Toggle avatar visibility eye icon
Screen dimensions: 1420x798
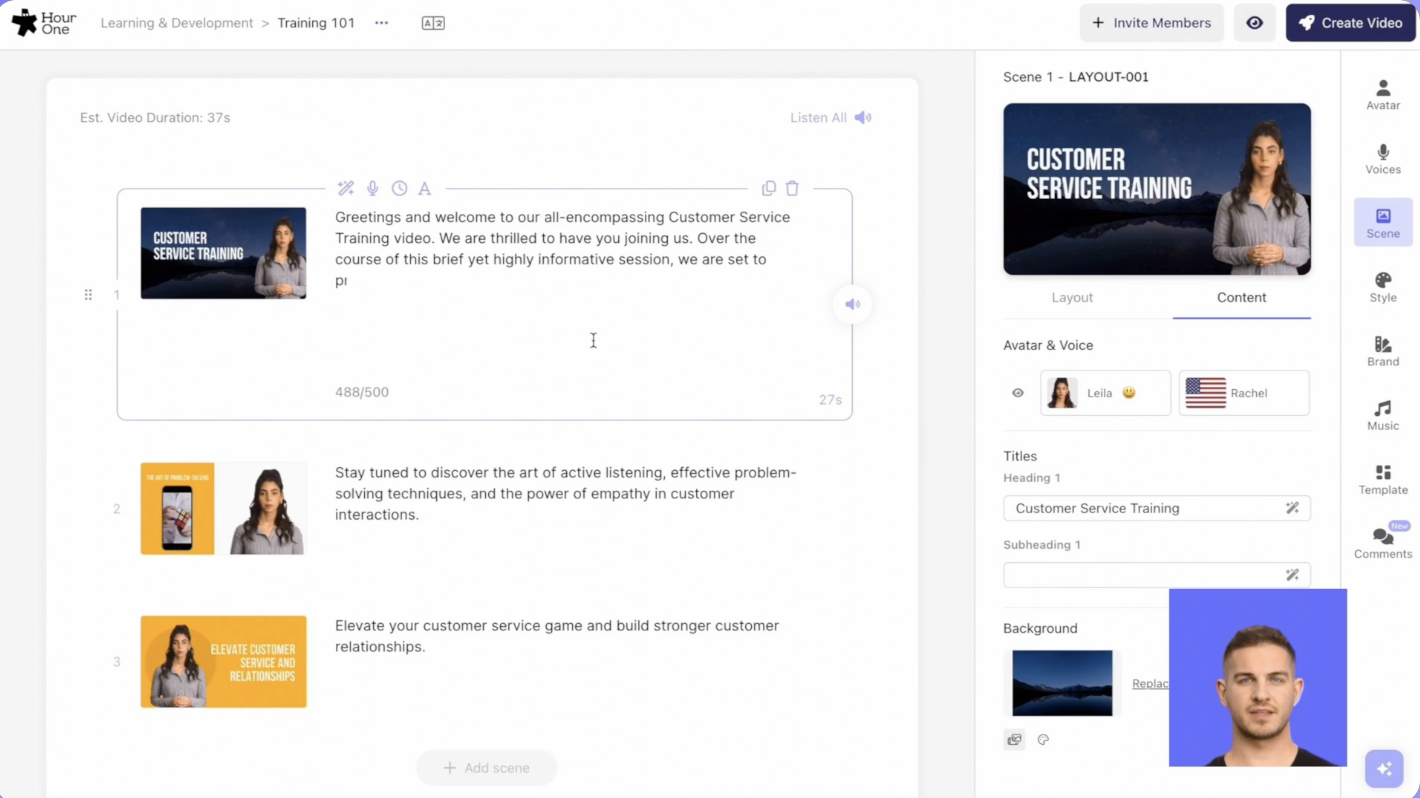coord(1018,393)
